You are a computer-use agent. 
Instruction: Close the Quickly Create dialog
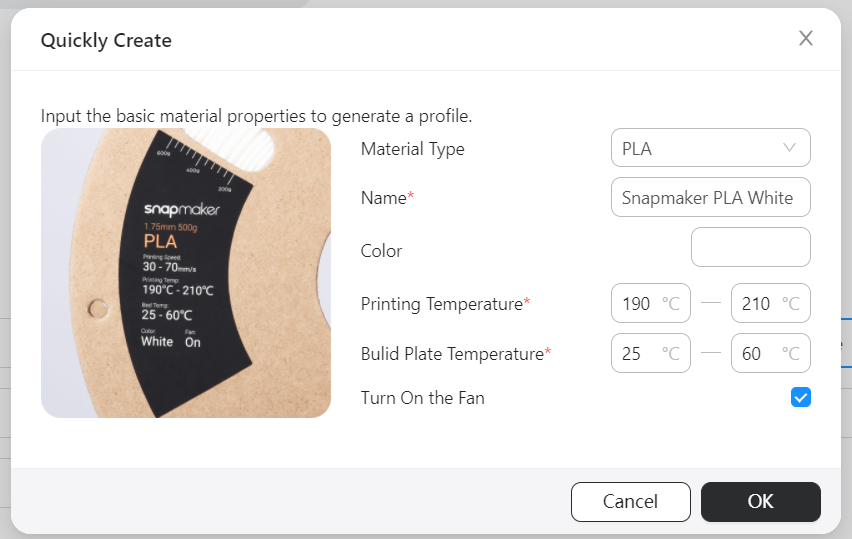click(806, 39)
